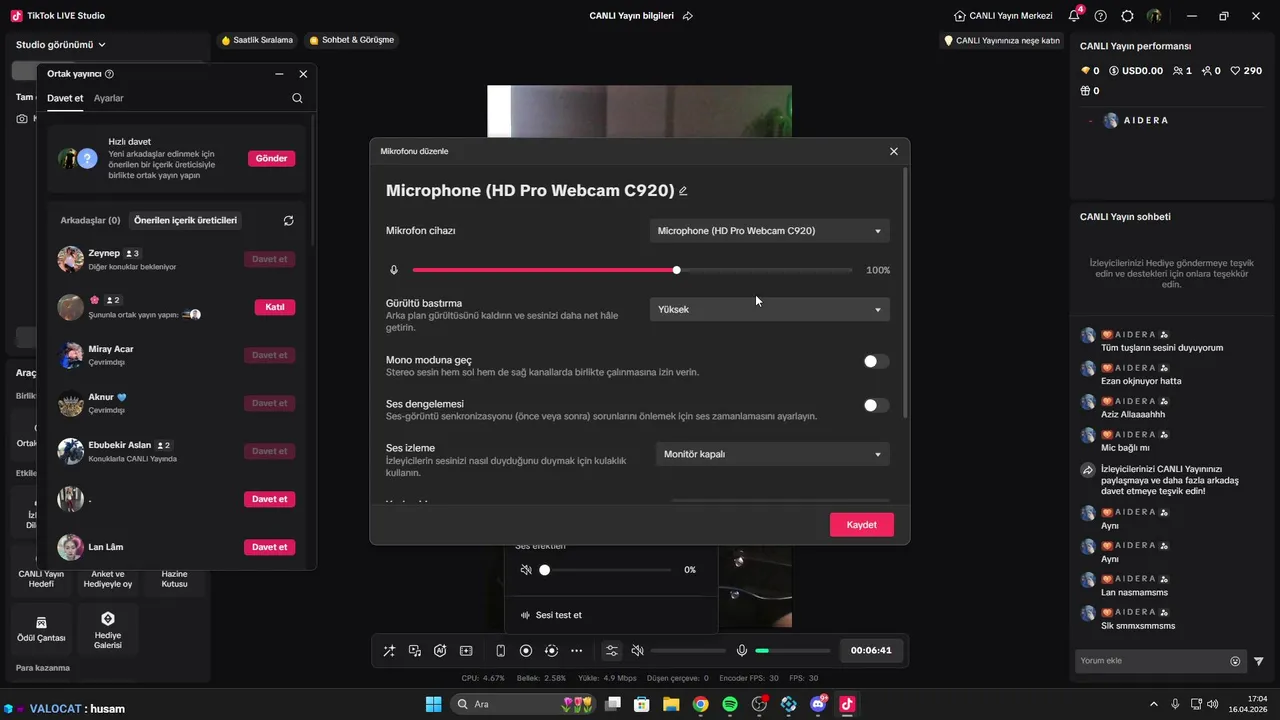The image size is (1280, 720).
Task: Open Hediye Galerisi tile
Action: pyautogui.click(x=108, y=628)
